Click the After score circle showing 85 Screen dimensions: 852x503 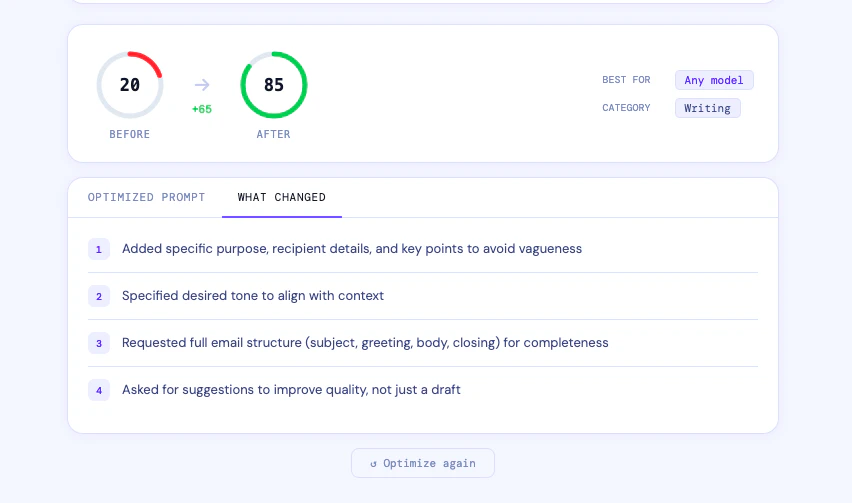click(274, 85)
